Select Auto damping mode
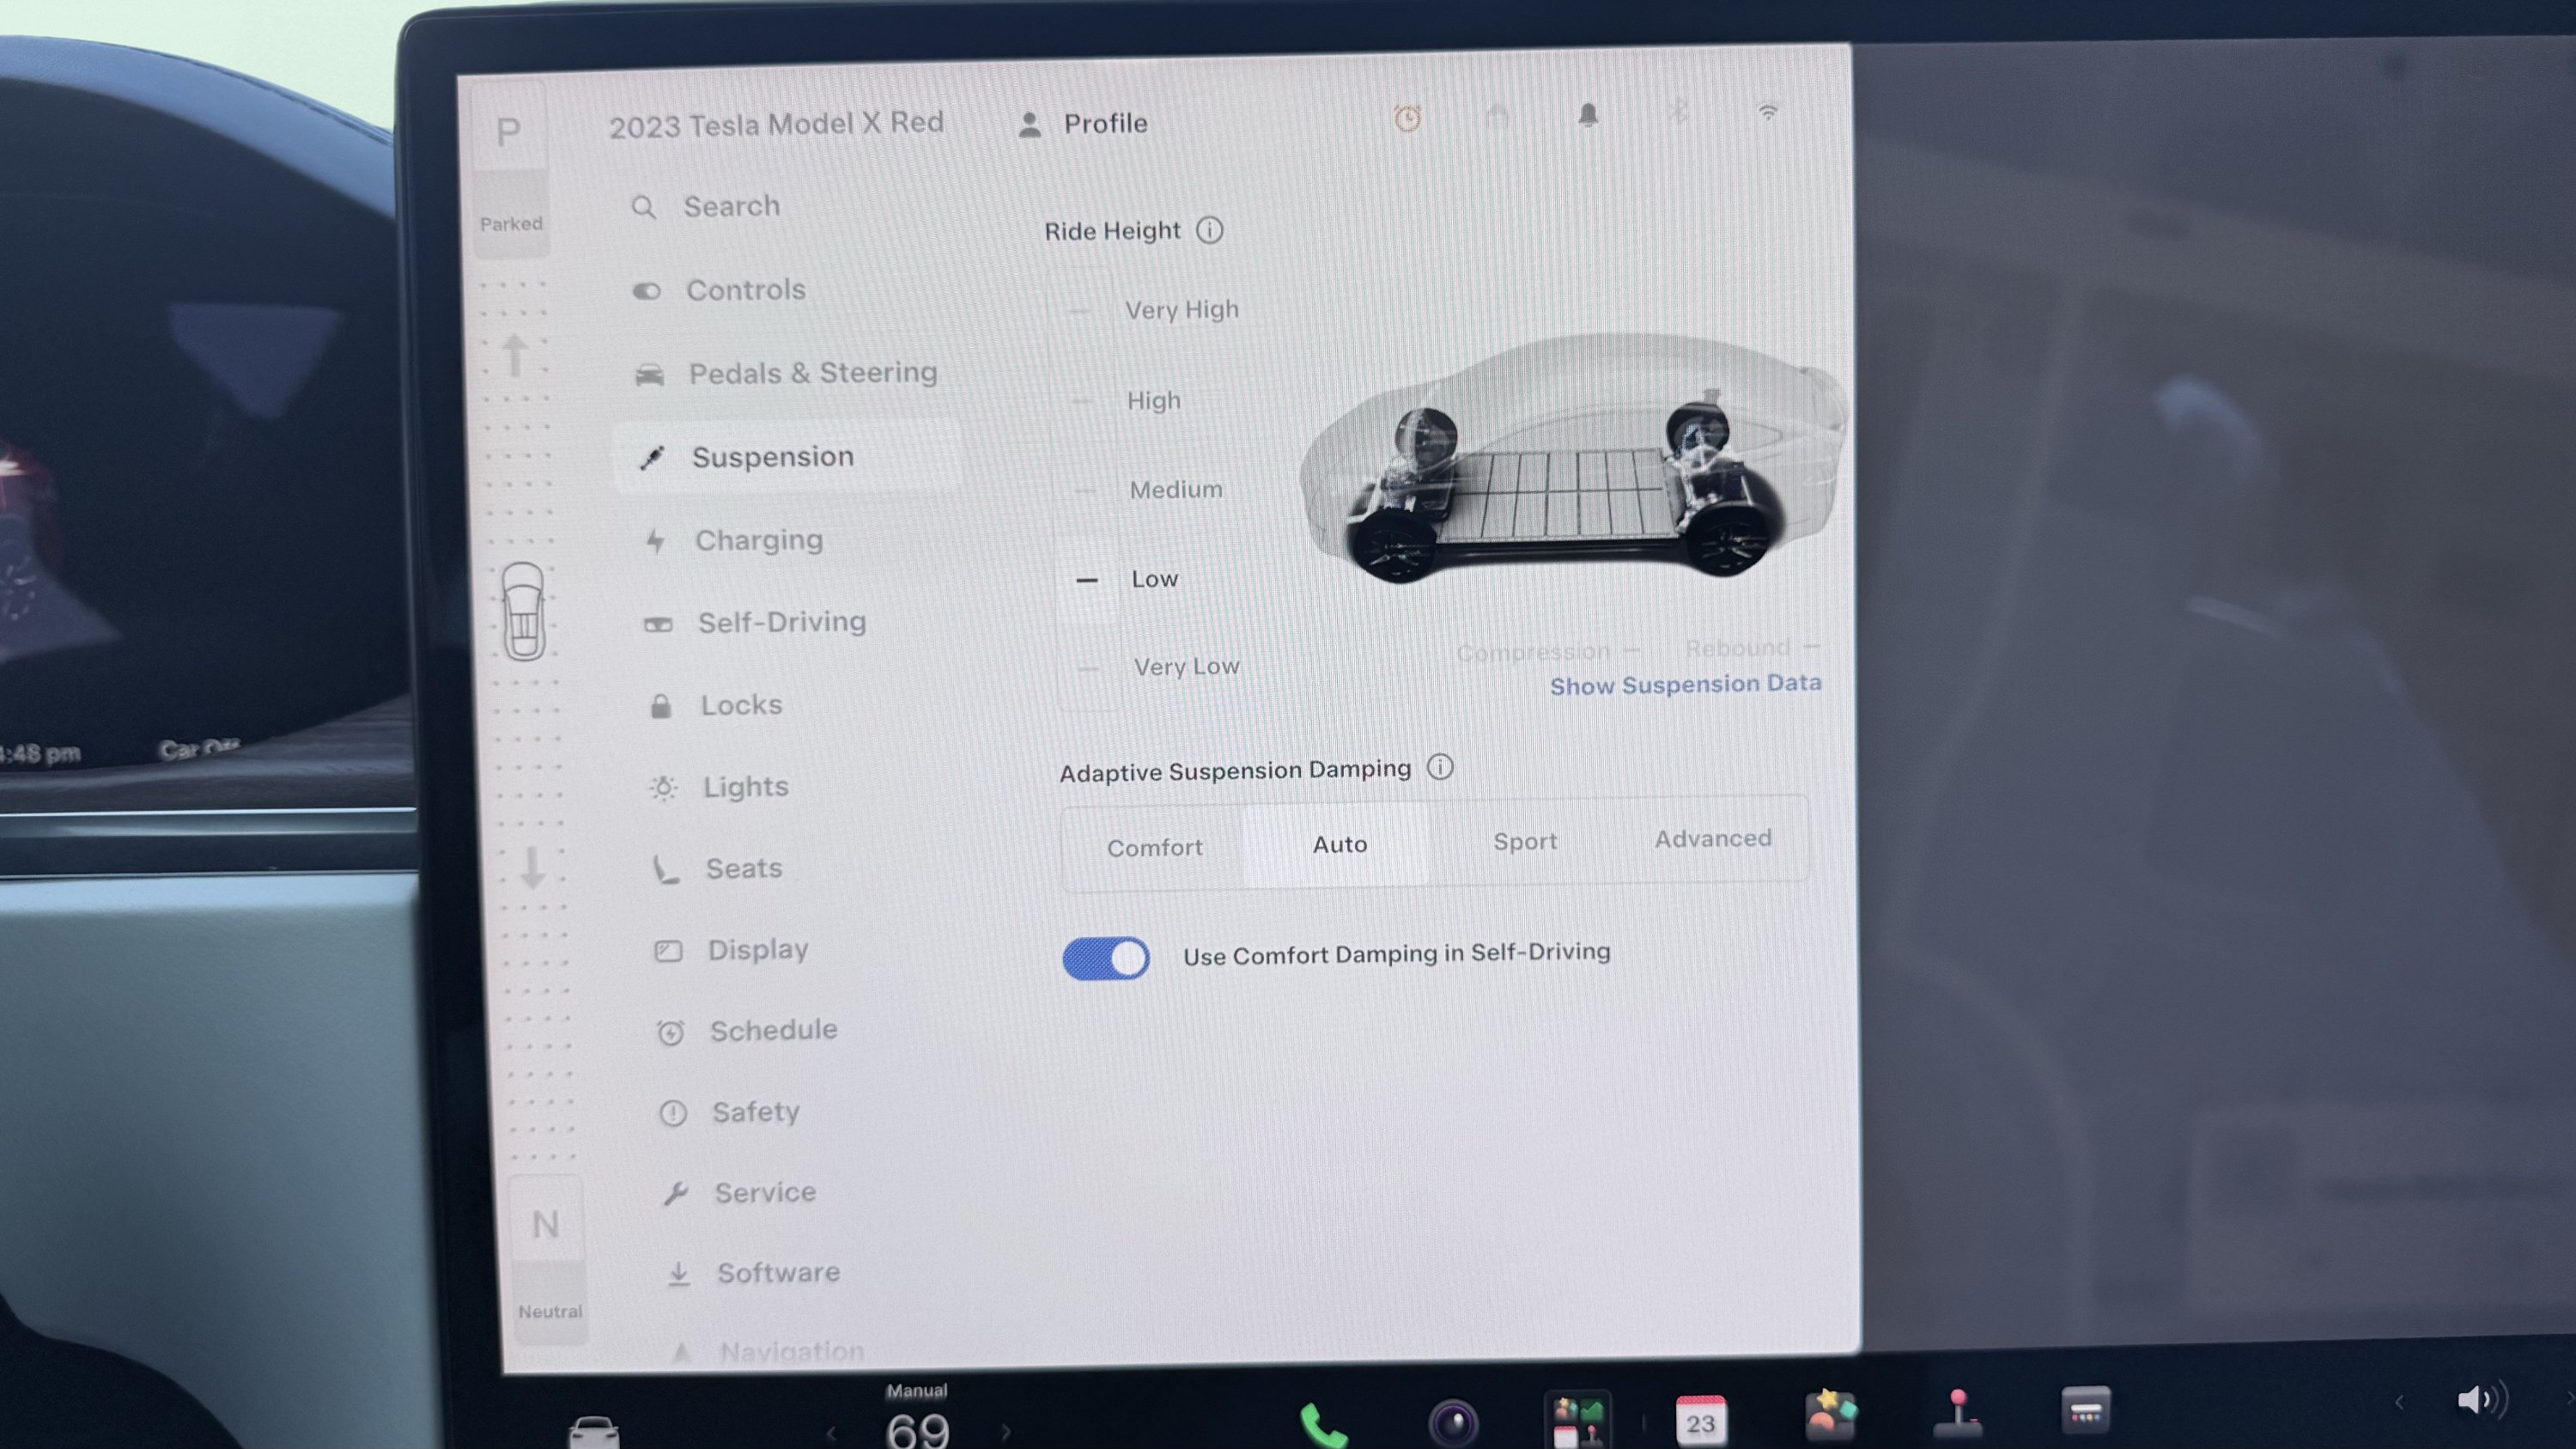 pyautogui.click(x=1339, y=844)
